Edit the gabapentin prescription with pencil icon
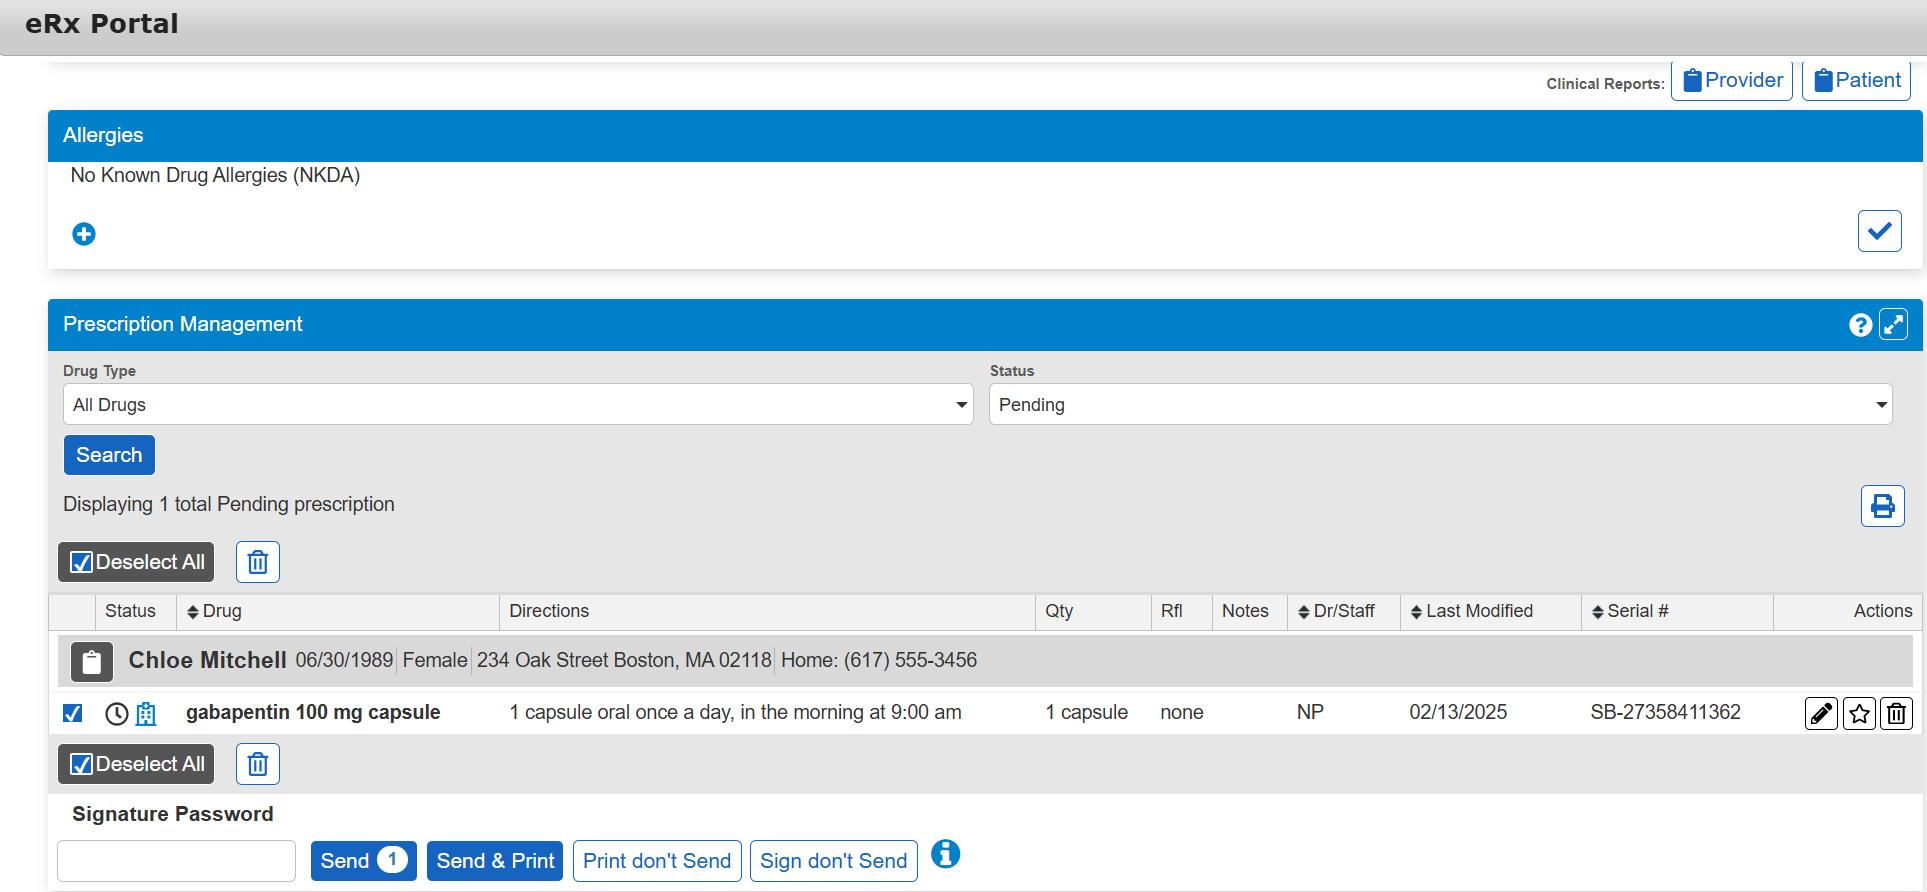The image size is (1927, 892). pyautogui.click(x=1821, y=714)
